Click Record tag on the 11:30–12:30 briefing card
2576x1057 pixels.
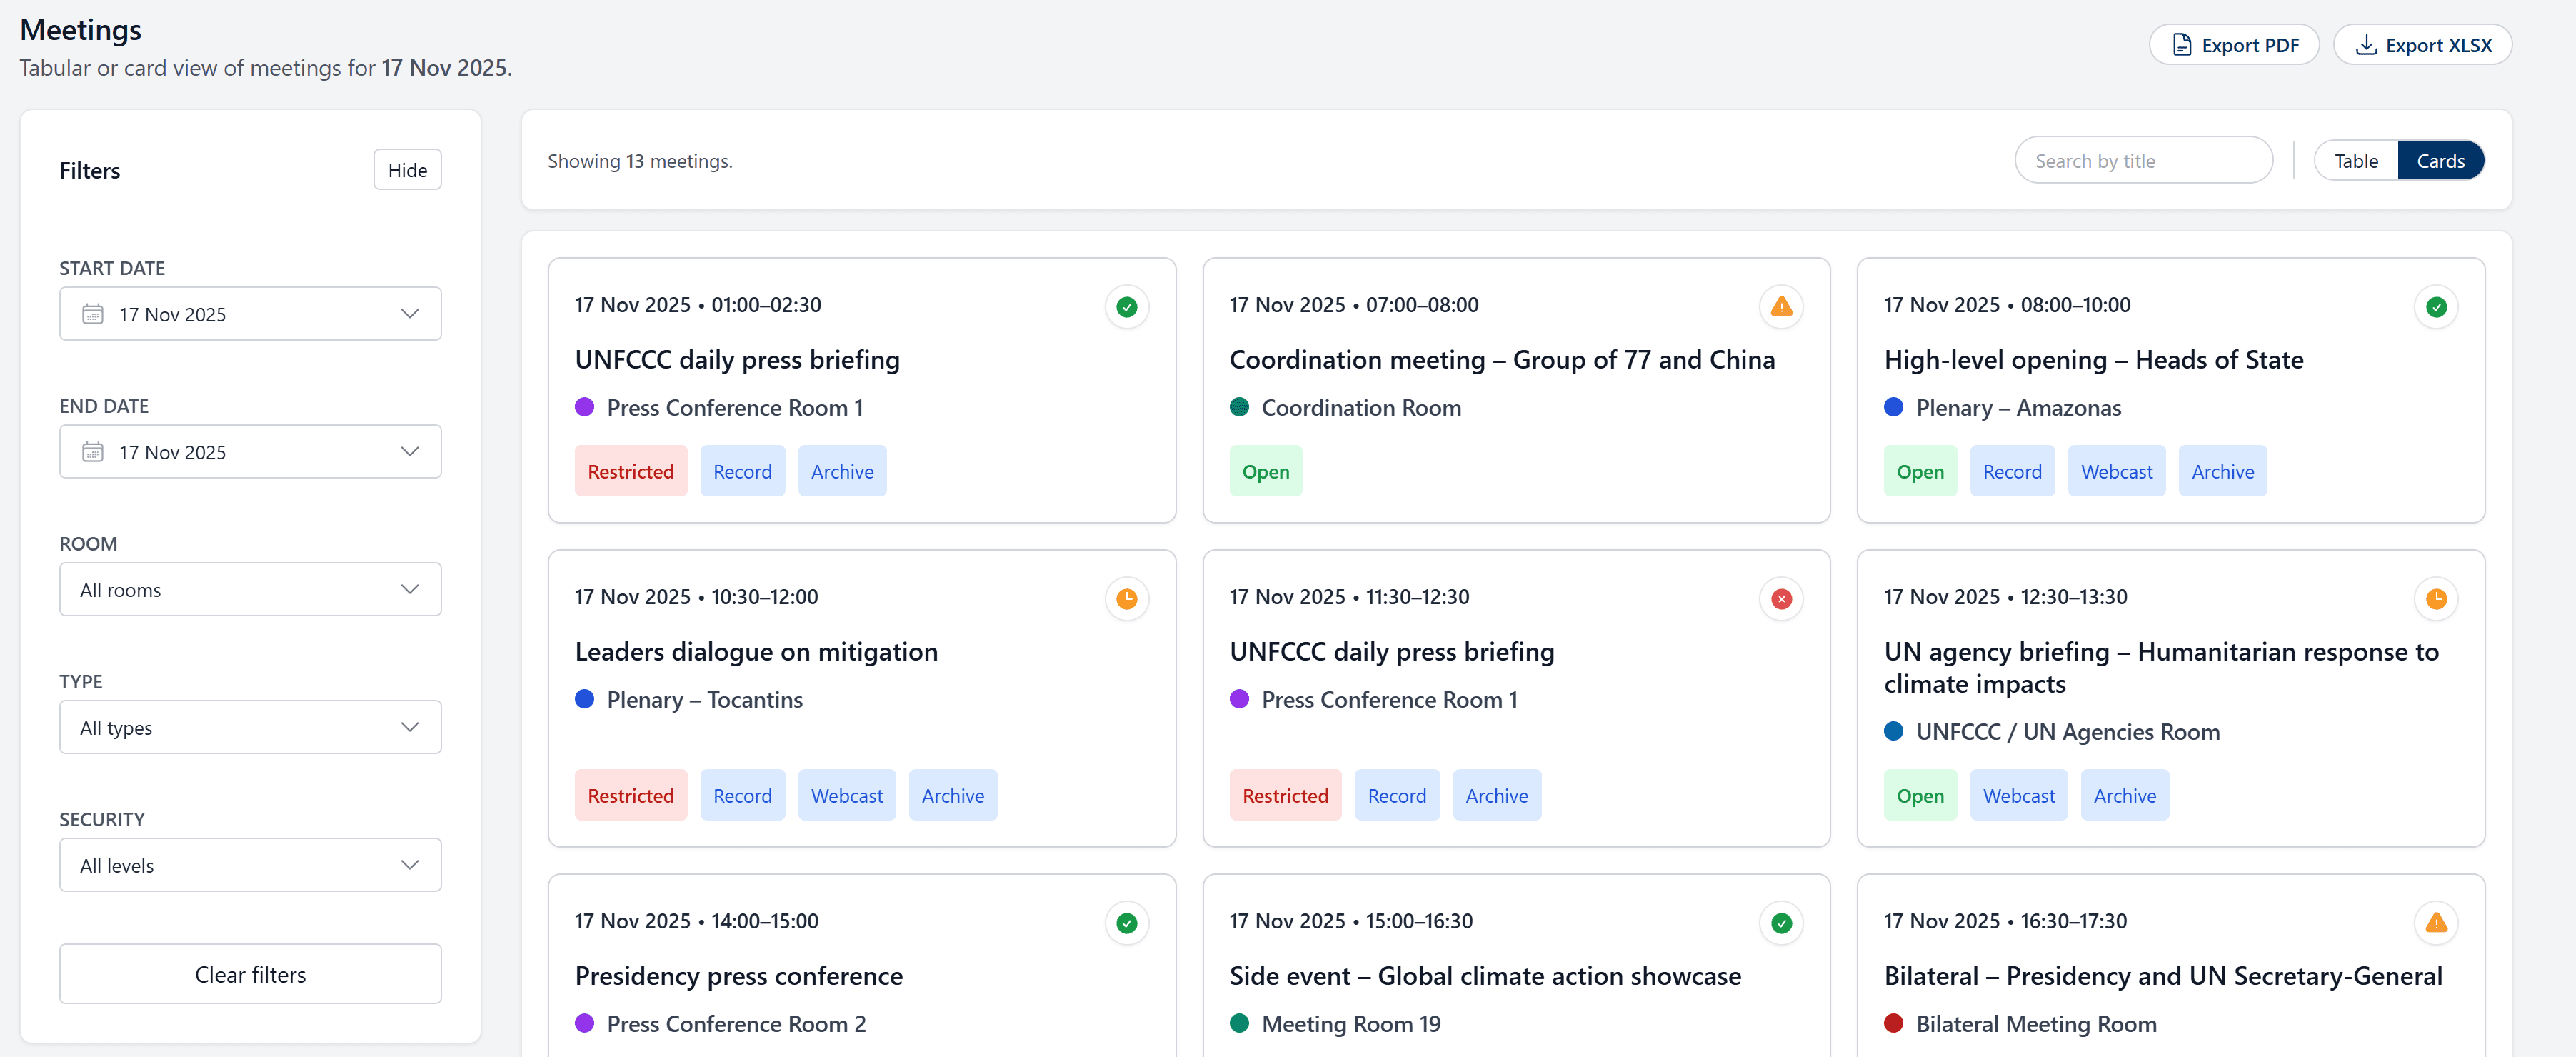pos(1397,795)
